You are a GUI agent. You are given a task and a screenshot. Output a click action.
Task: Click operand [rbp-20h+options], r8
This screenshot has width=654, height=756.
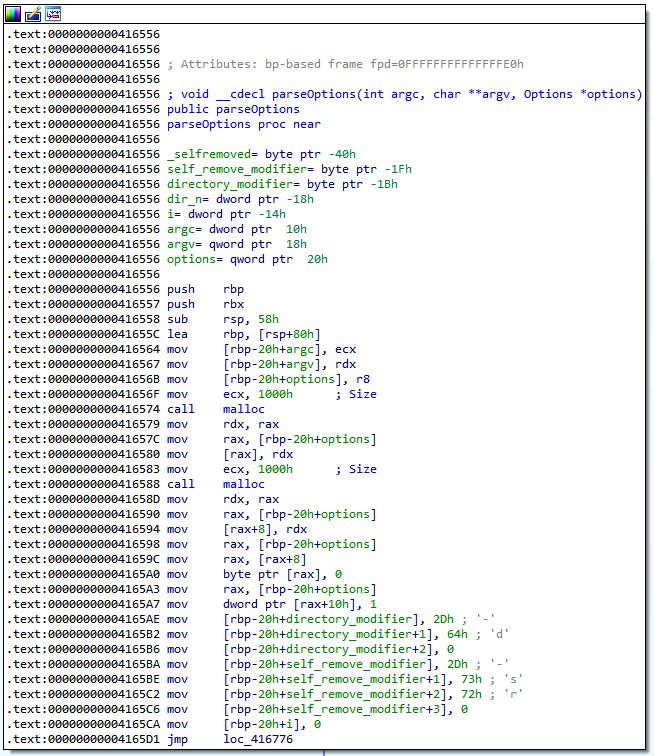[x=296, y=379]
